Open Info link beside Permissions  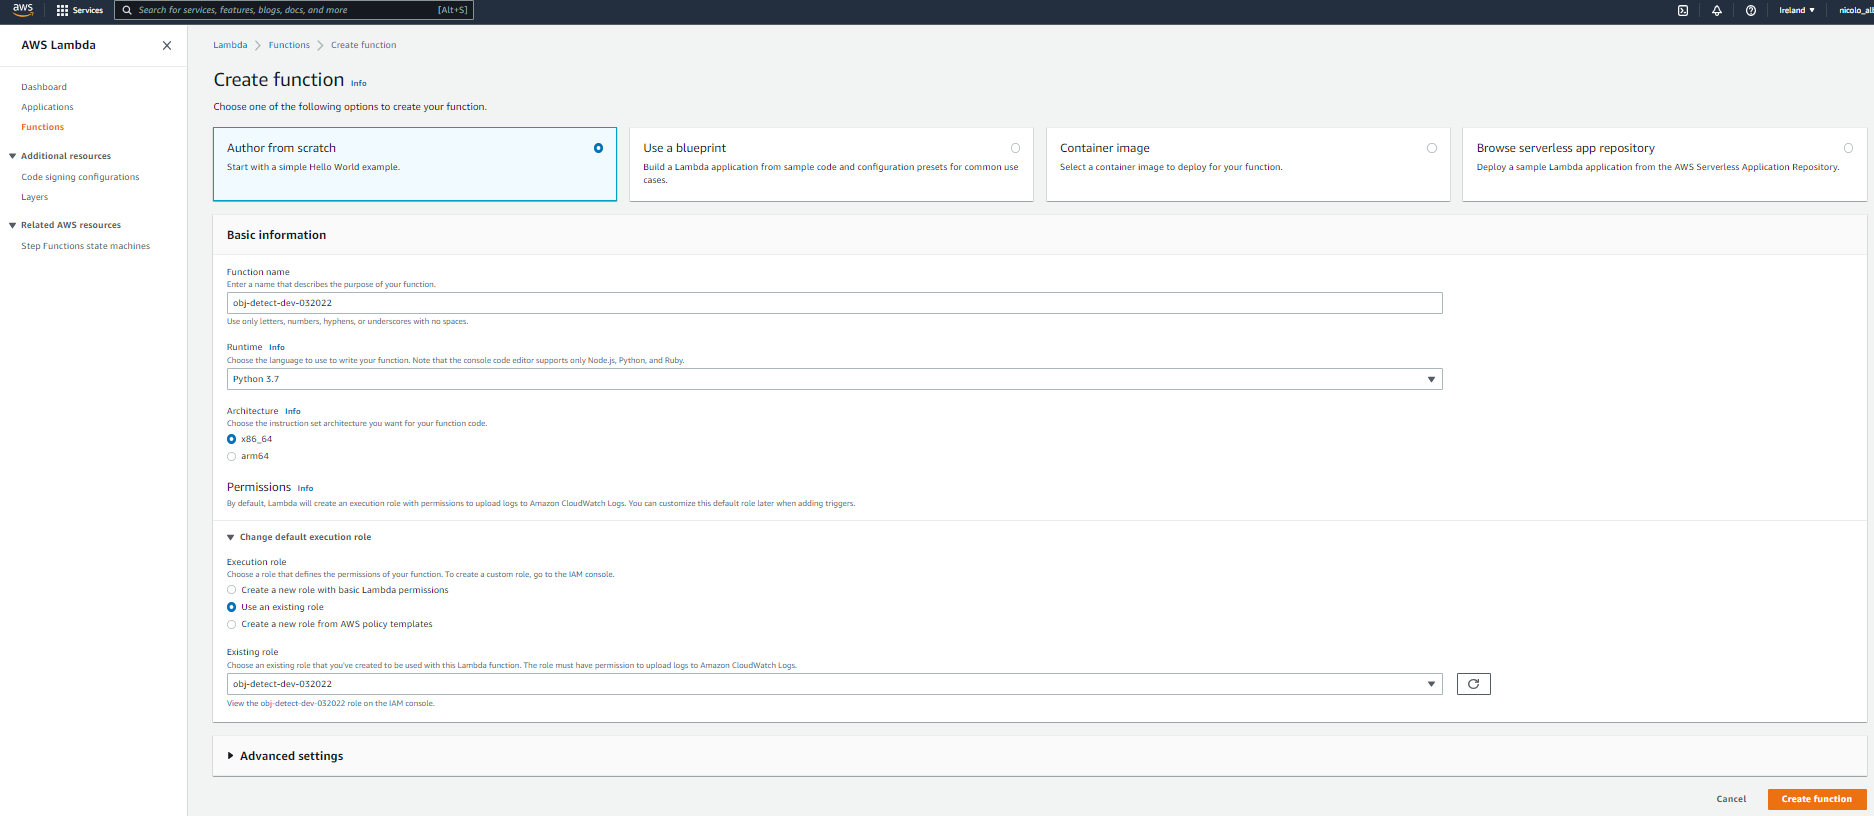pyautogui.click(x=306, y=488)
